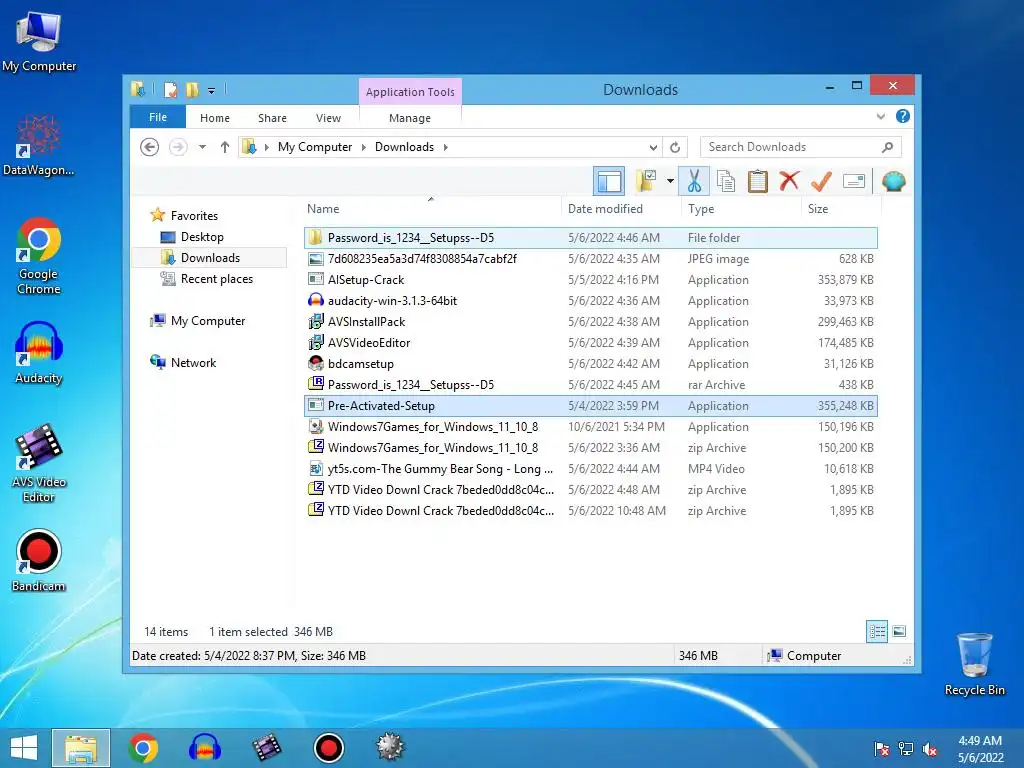The image size is (1024, 768).
Task: Switch to details view button
Action: 877,631
